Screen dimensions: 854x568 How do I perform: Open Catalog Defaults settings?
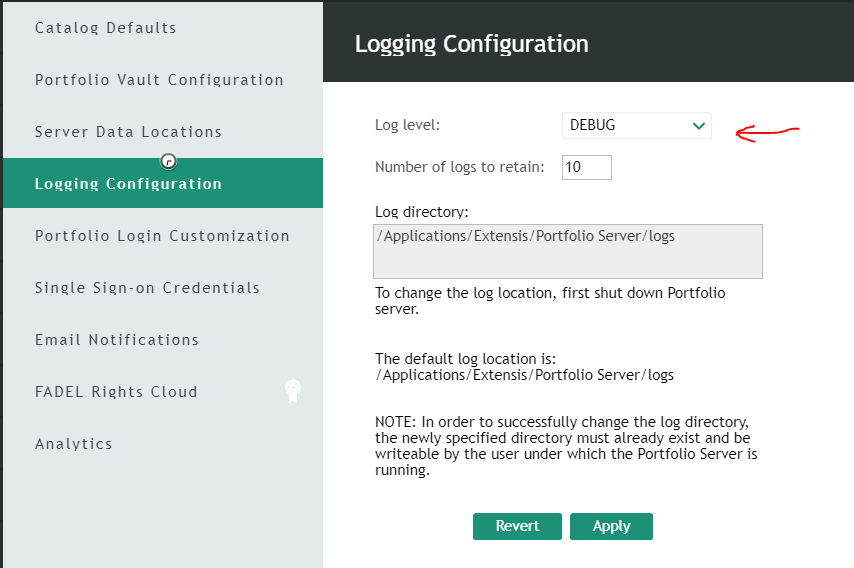tap(106, 28)
